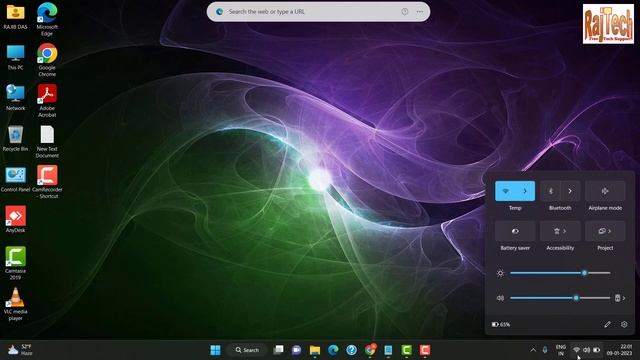
Task: Open the Project display options tile
Action: (605, 231)
